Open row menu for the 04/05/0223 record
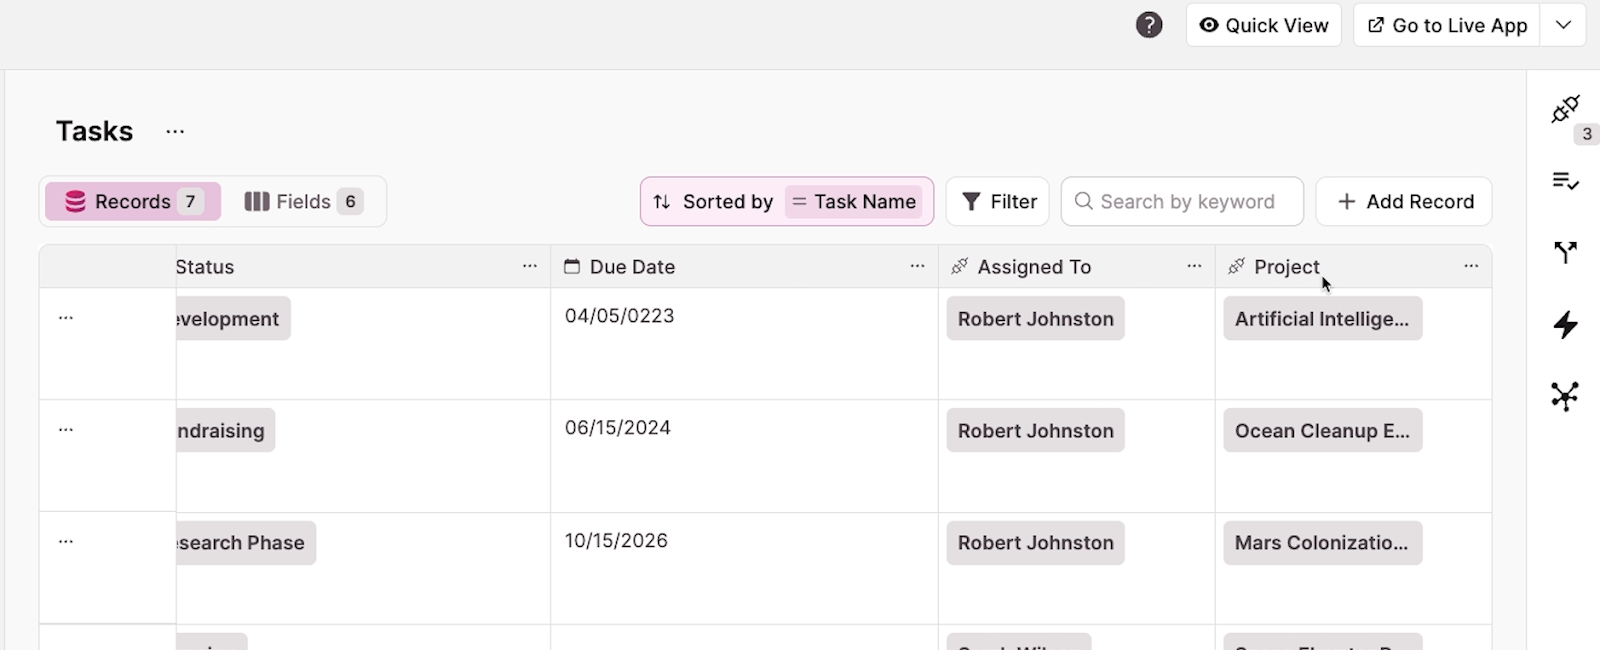1600x650 pixels. pyautogui.click(x=66, y=317)
